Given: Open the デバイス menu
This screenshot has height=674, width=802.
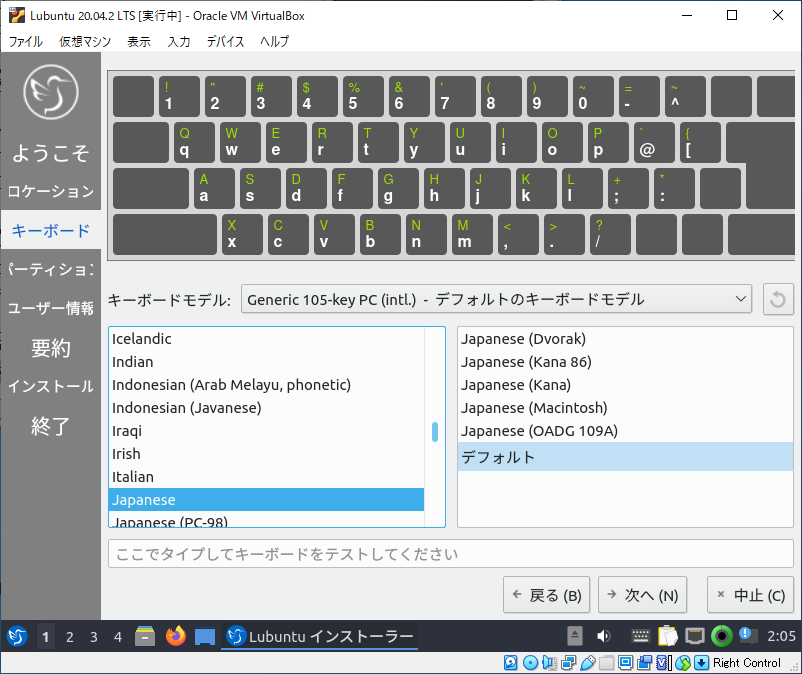Looking at the screenshot, I should (226, 41).
